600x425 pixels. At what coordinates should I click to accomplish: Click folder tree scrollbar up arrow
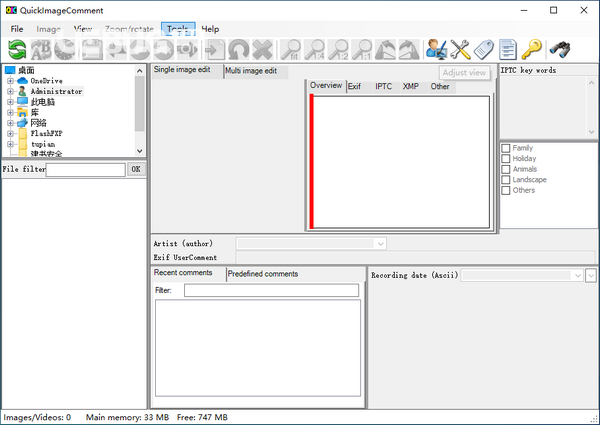[140, 71]
